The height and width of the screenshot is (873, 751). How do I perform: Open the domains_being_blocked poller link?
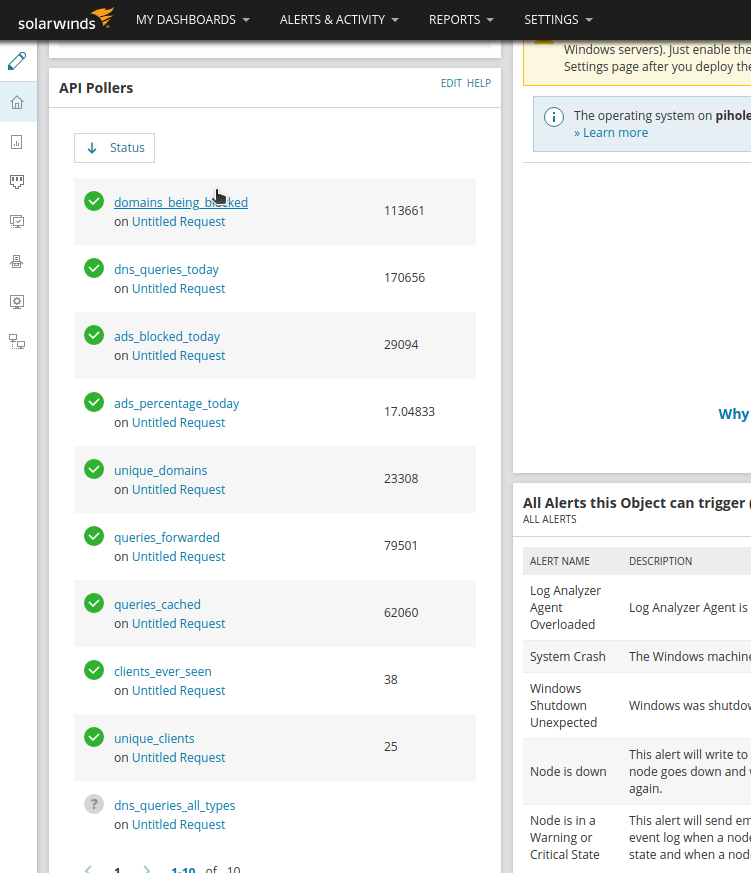pyautogui.click(x=181, y=203)
